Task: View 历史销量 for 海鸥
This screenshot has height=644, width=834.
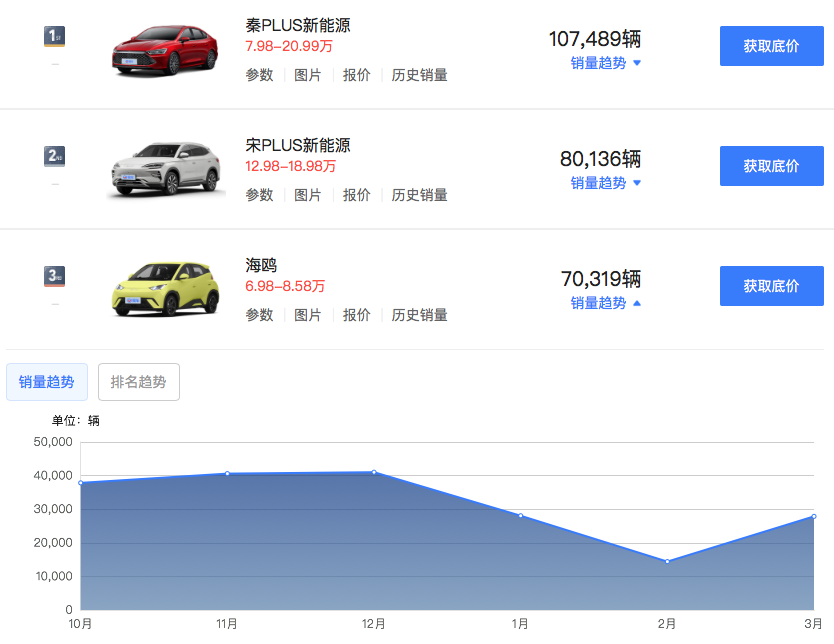Action: (419, 315)
